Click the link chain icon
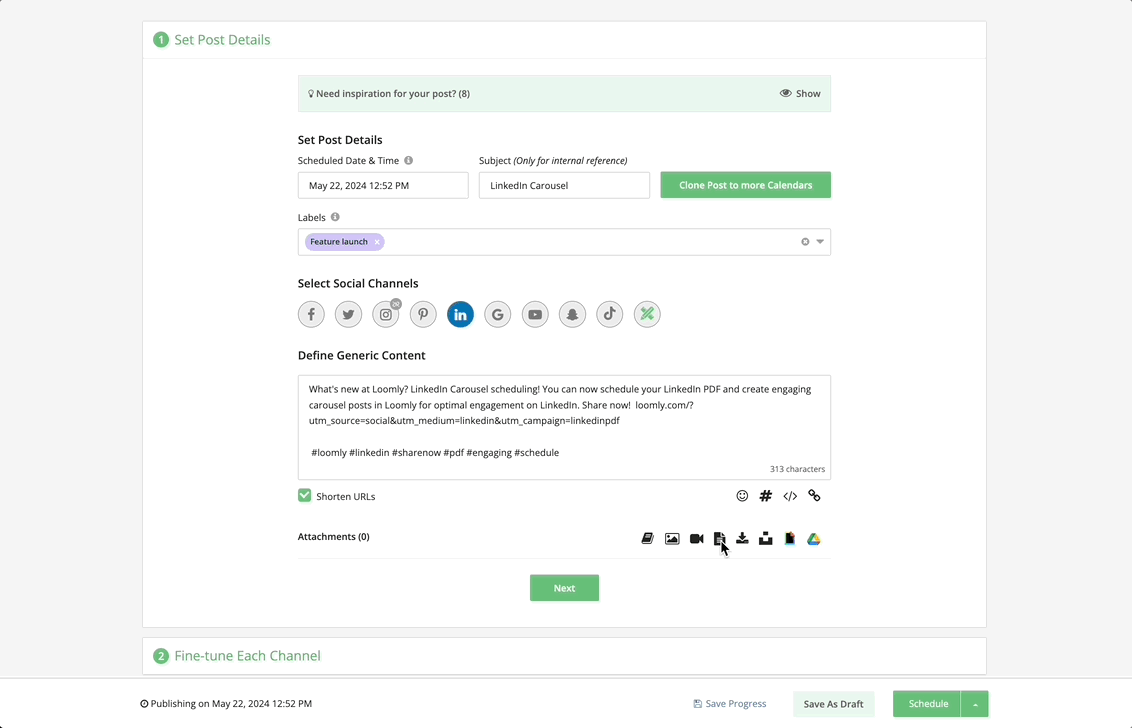This screenshot has height=728, width=1132. [814, 496]
